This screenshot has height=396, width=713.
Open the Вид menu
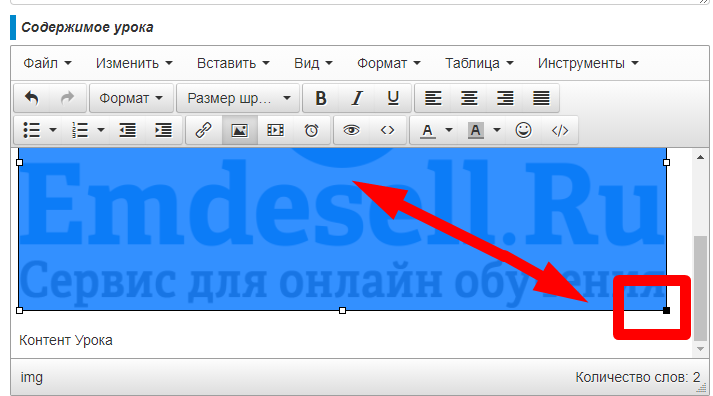point(313,63)
